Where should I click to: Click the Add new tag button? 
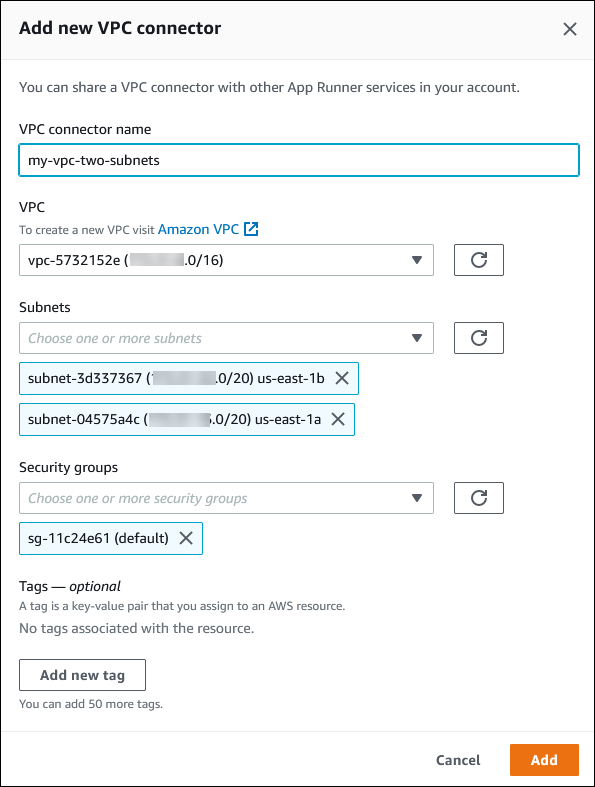[82, 675]
